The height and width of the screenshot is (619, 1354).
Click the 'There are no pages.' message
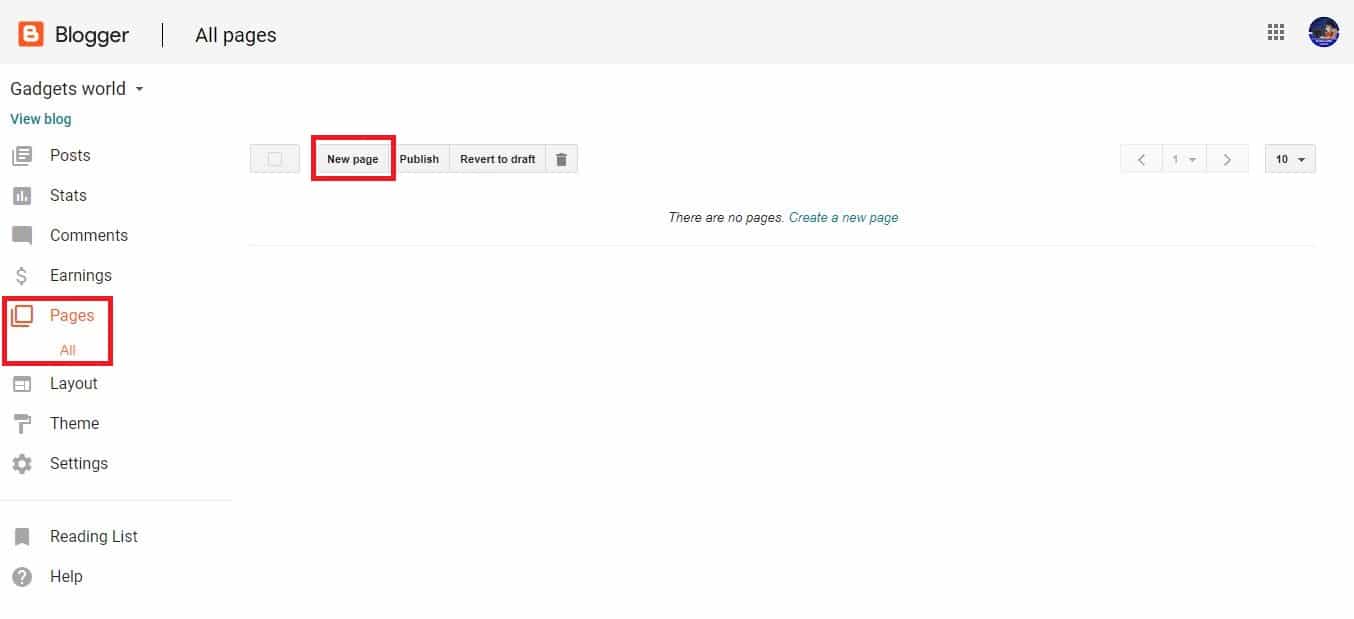coord(726,218)
